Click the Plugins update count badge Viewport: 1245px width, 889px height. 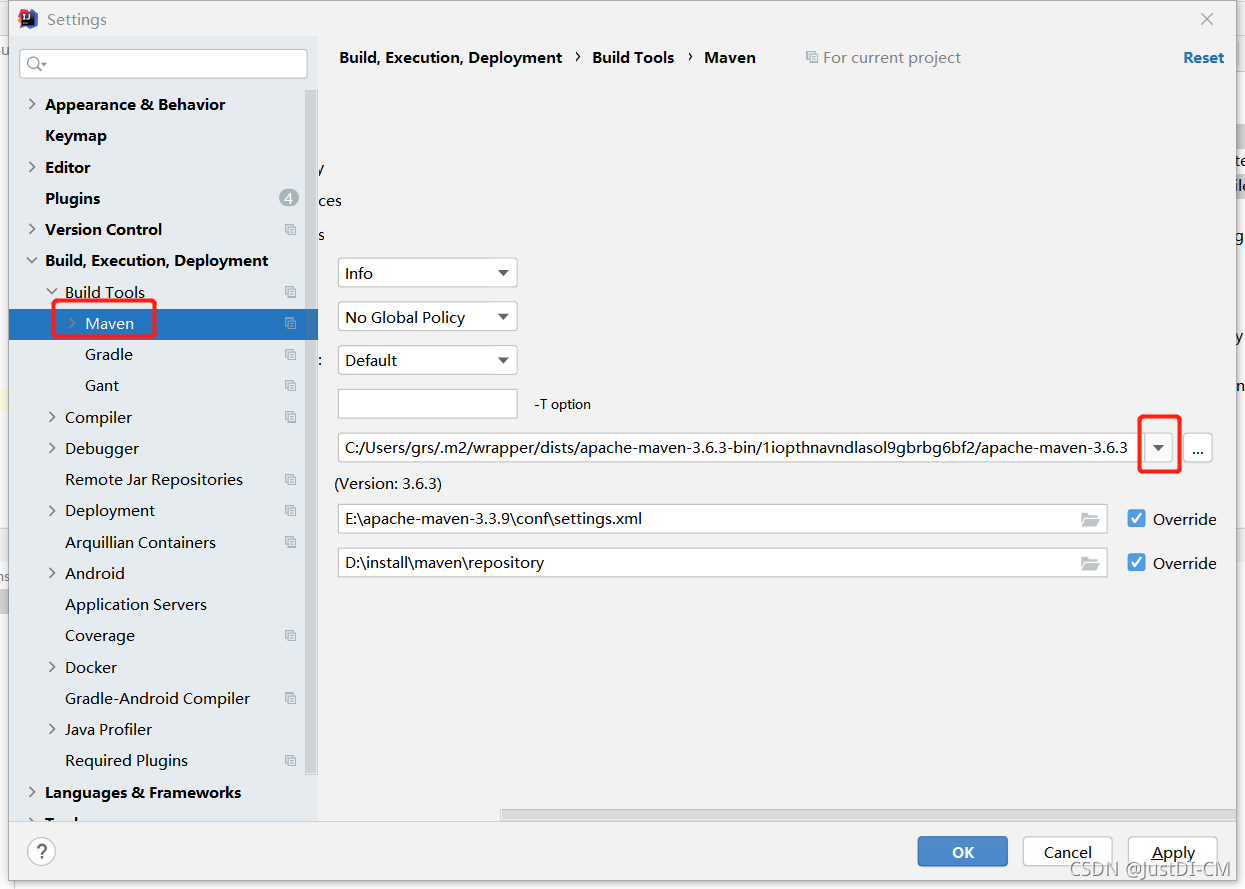pyautogui.click(x=289, y=198)
